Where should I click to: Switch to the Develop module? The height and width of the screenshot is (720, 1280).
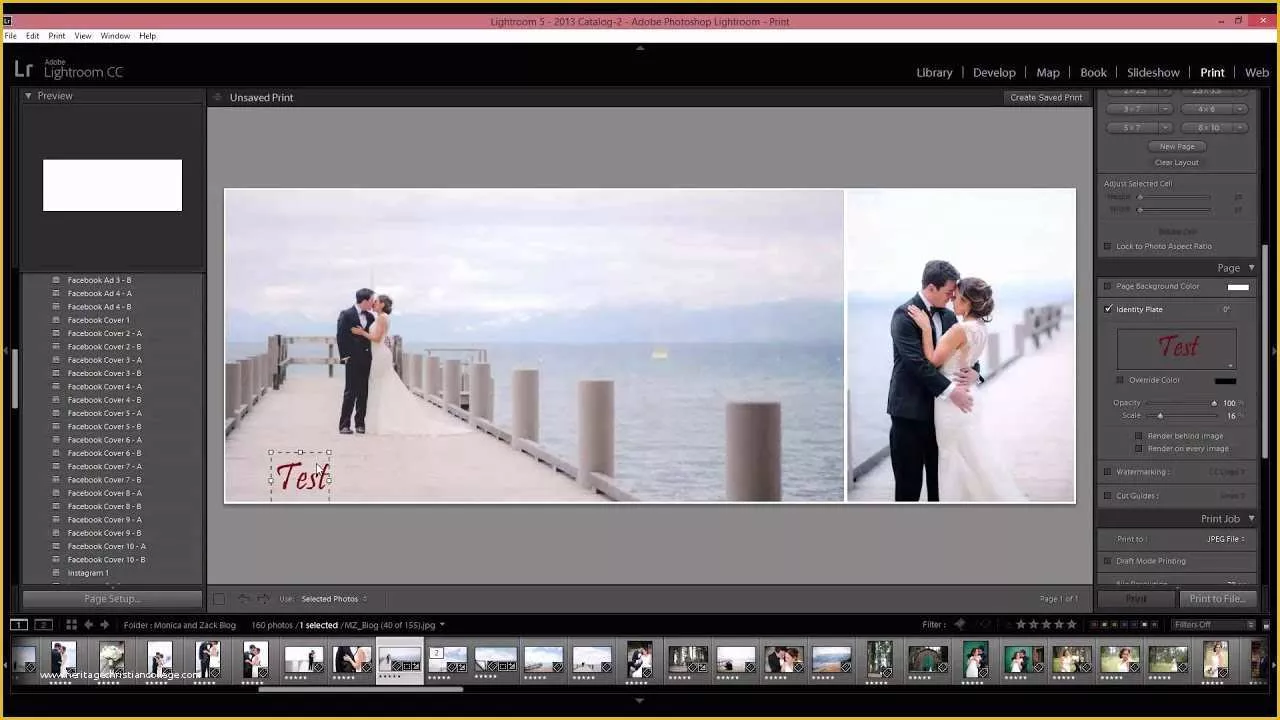point(994,72)
